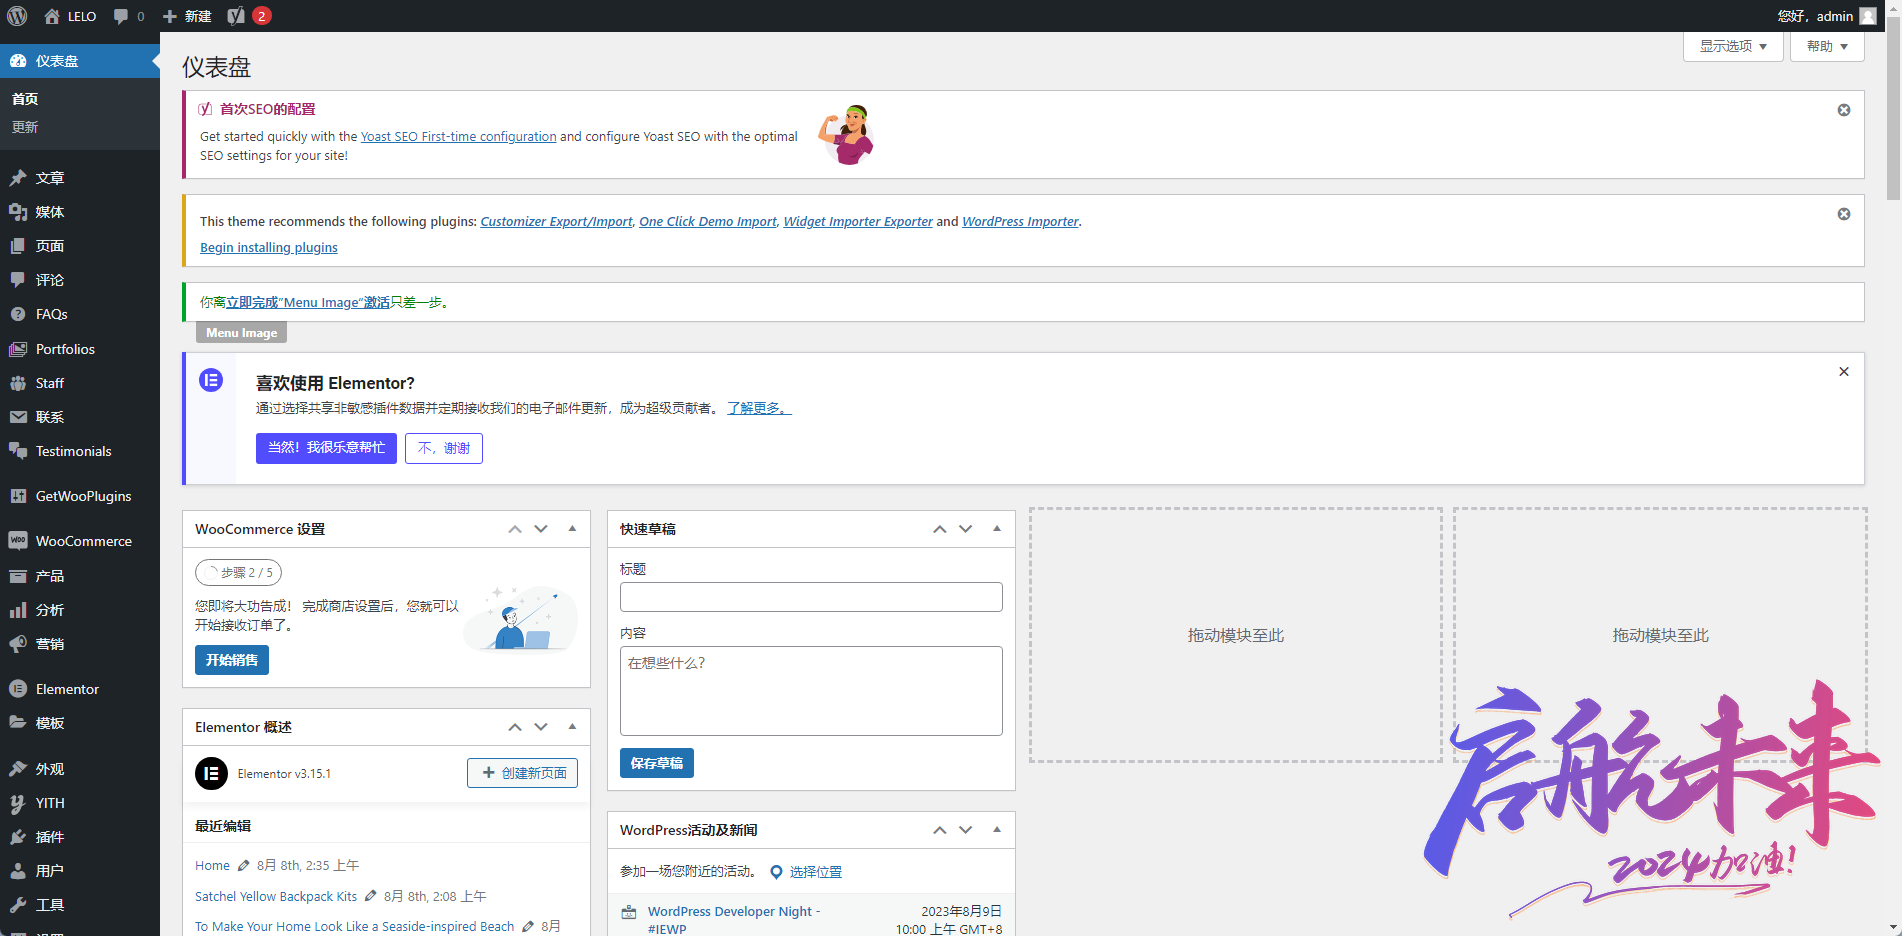Move WooCommerce 设置 widget down
Viewport: 1902px width, 936px height.
tap(541, 529)
